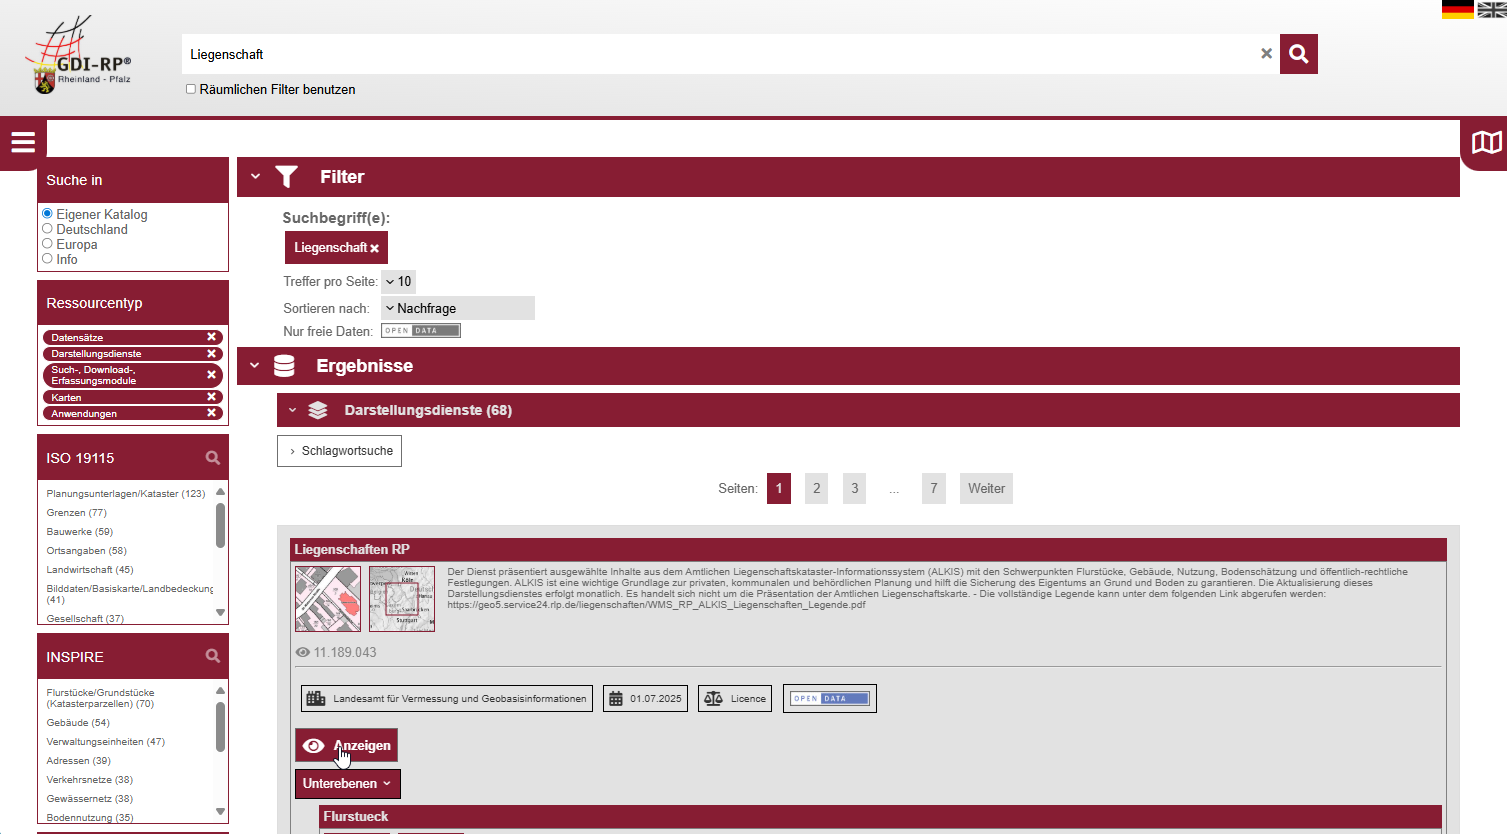Open the Sortieren nach dropdown
The image size is (1507, 834).
(458, 308)
